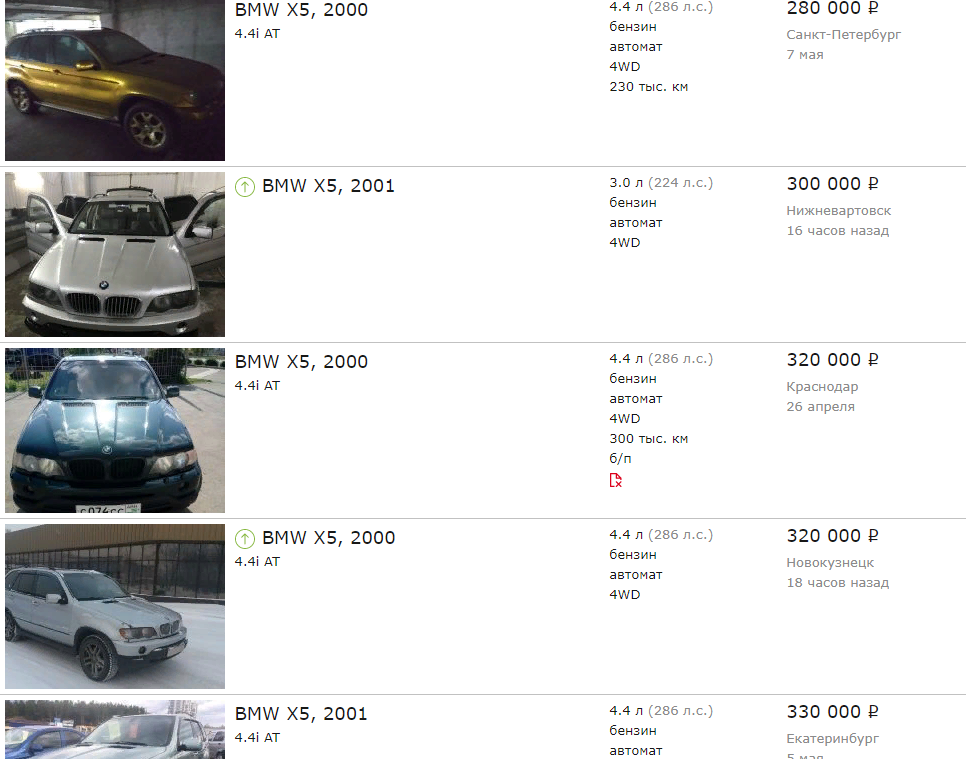
Task: Open the dark green BMW X5 front photo
Action: [x=115, y=431]
